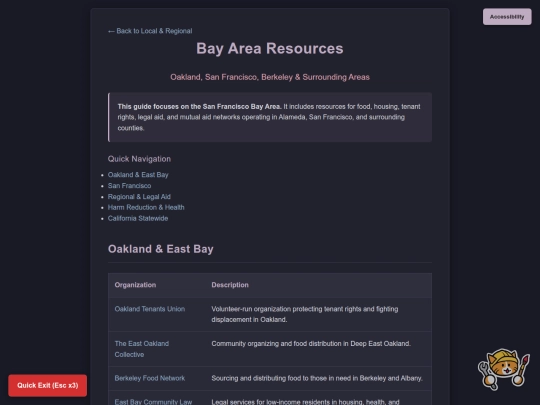The image size is (540, 405).
Task: Click the cat mascot icon with tools
Action: tap(503, 369)
